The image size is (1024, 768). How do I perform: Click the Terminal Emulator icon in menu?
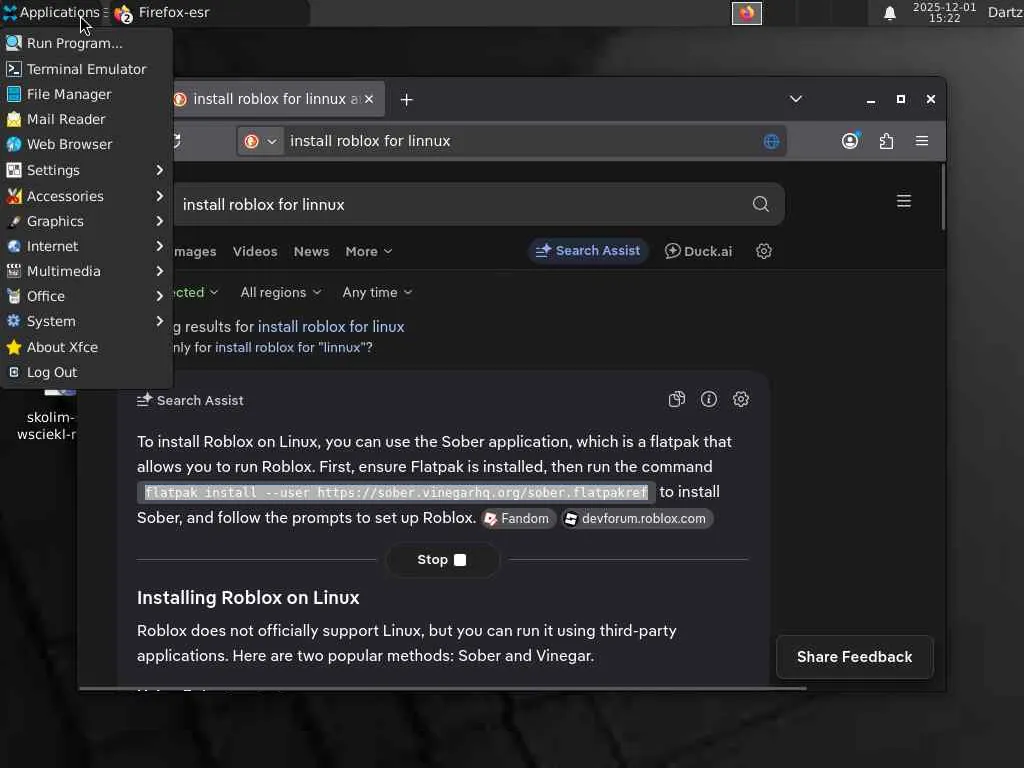(14, 69)
